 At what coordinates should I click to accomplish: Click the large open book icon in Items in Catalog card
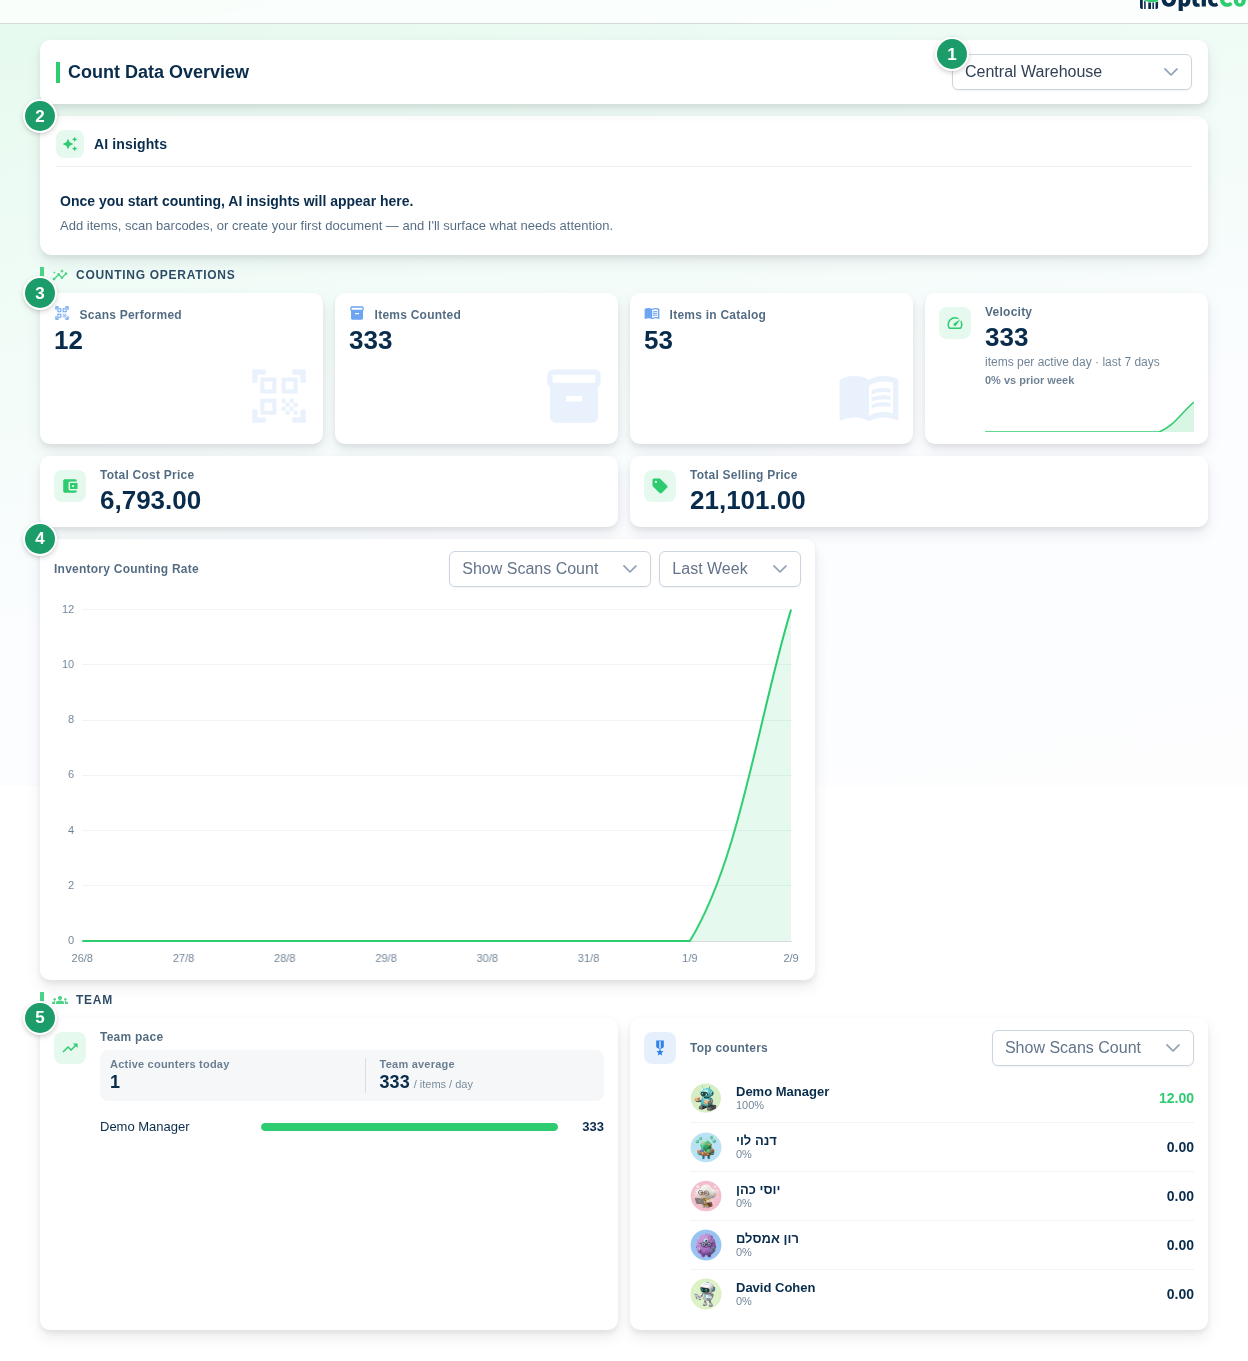tap(869, 398)
